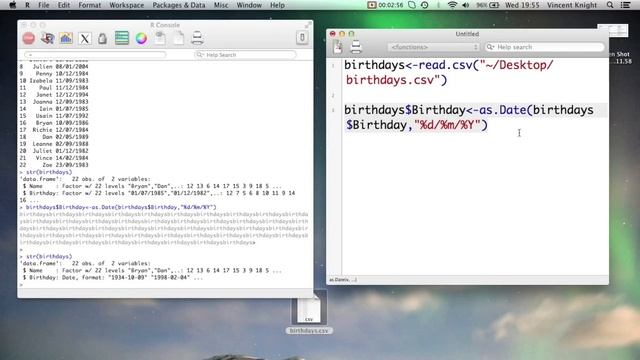Open the Help menu
This screenshot has width=640, height=360.
tap(277, 5)
